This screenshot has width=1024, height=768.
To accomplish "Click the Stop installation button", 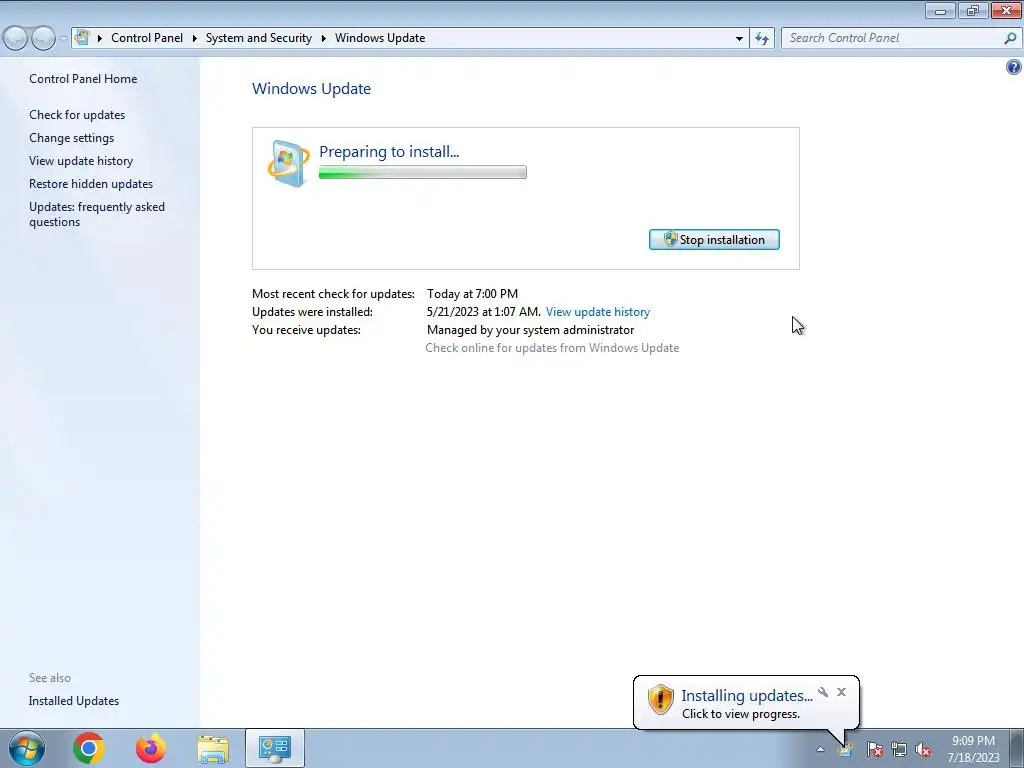I will [x=714, y=240].
